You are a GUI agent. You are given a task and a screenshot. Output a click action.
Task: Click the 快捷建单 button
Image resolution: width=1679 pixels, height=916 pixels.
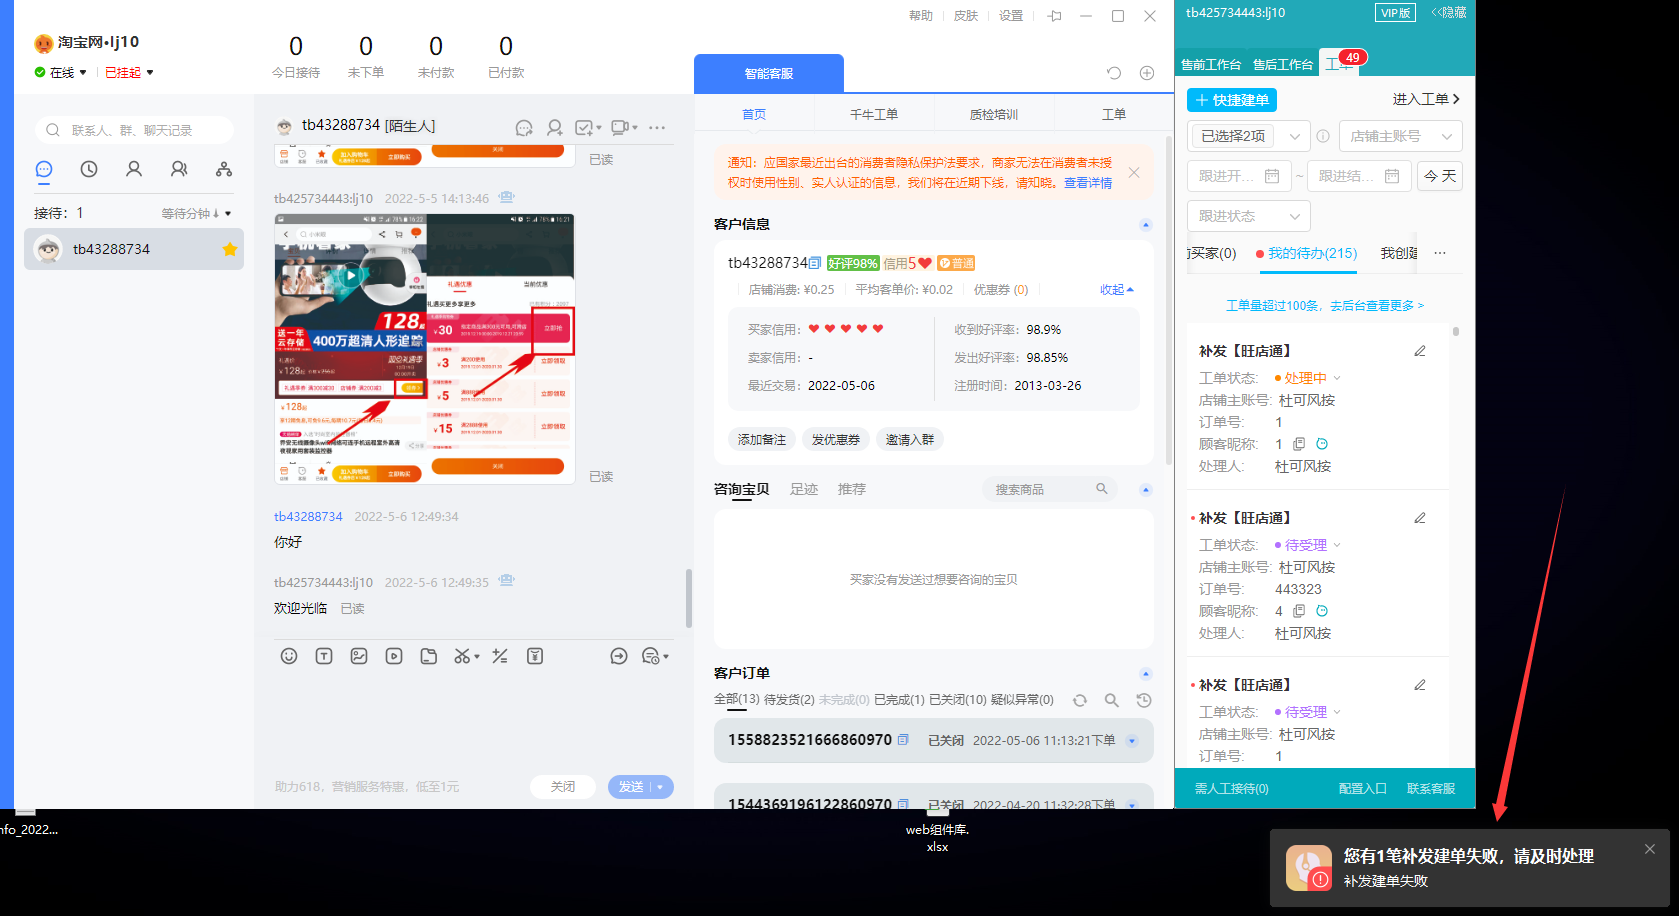coord(1232,100)
